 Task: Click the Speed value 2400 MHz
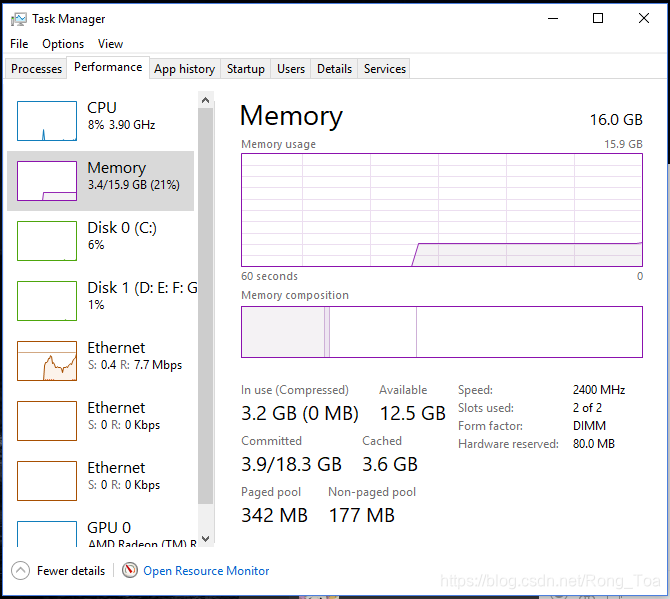[599, 390]
